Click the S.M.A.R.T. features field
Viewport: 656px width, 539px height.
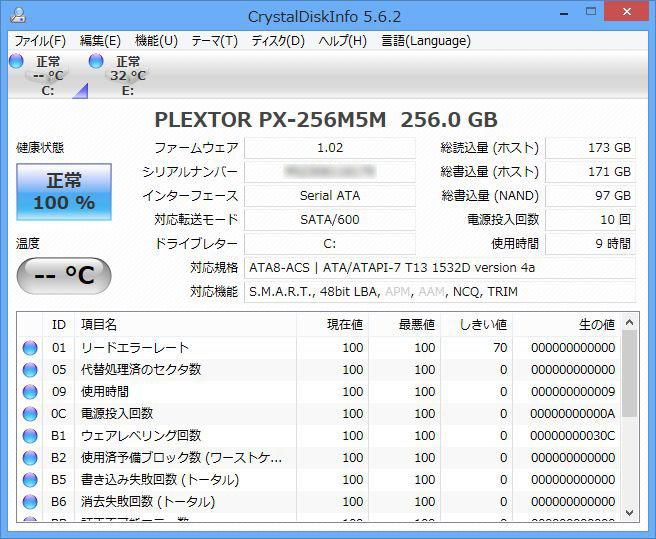pyautogui.click(x=440, y=292)
